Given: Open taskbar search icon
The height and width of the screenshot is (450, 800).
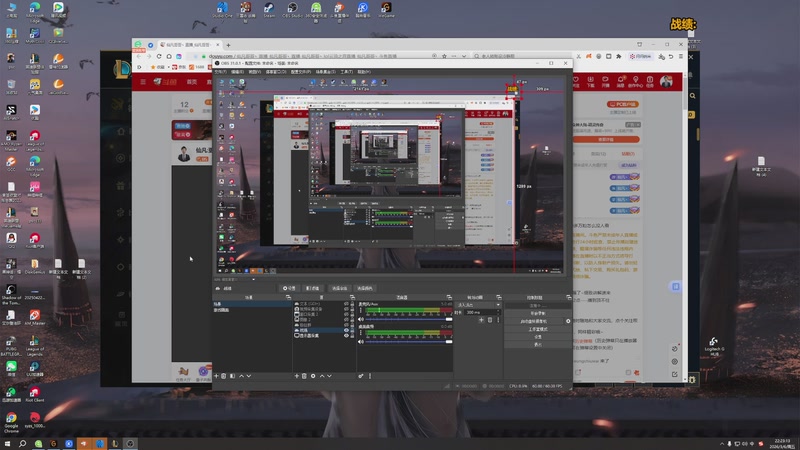Looking at the screenshot, I should 22,444.
